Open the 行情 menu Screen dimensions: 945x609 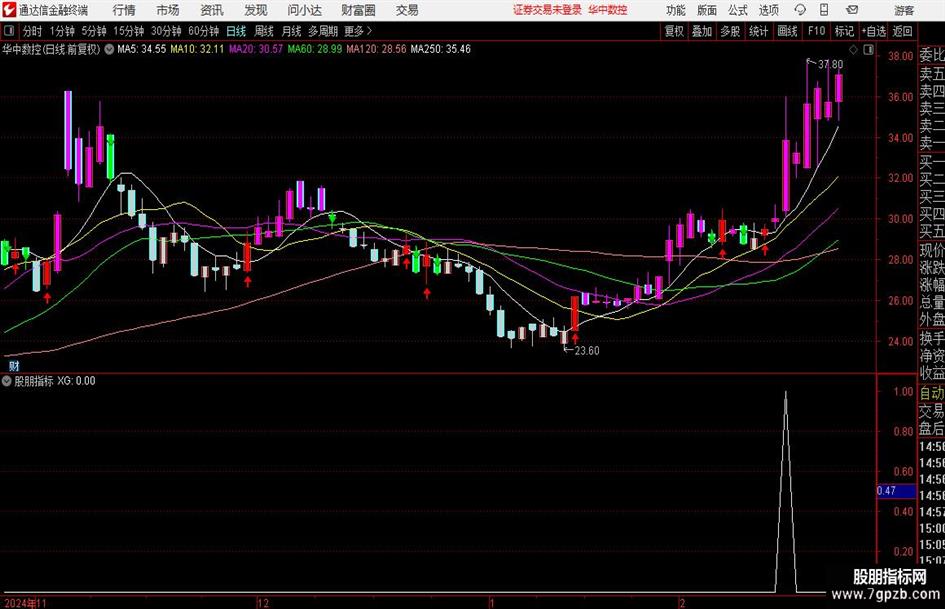pyautogui.click(x=124, y=10)
